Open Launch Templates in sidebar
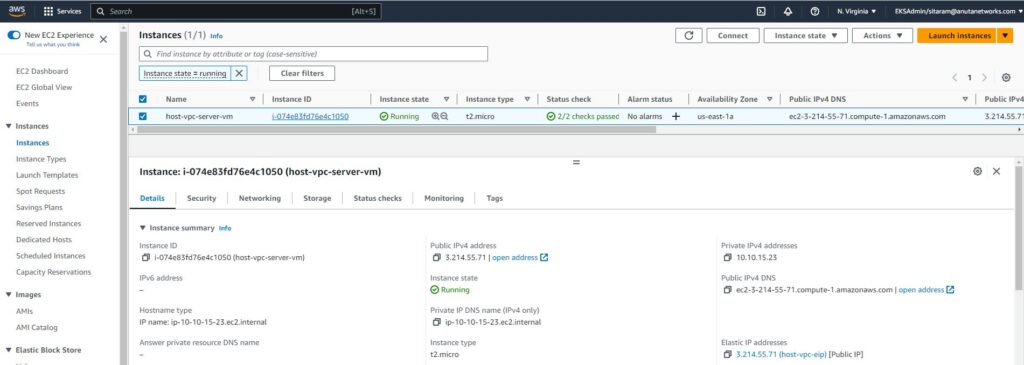This screenshot has height=365, width=1024. coord(47,175)
